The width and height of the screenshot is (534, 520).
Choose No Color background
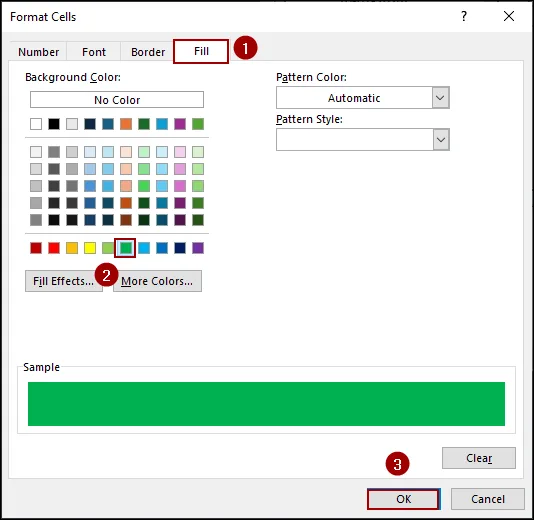[117, 100]
